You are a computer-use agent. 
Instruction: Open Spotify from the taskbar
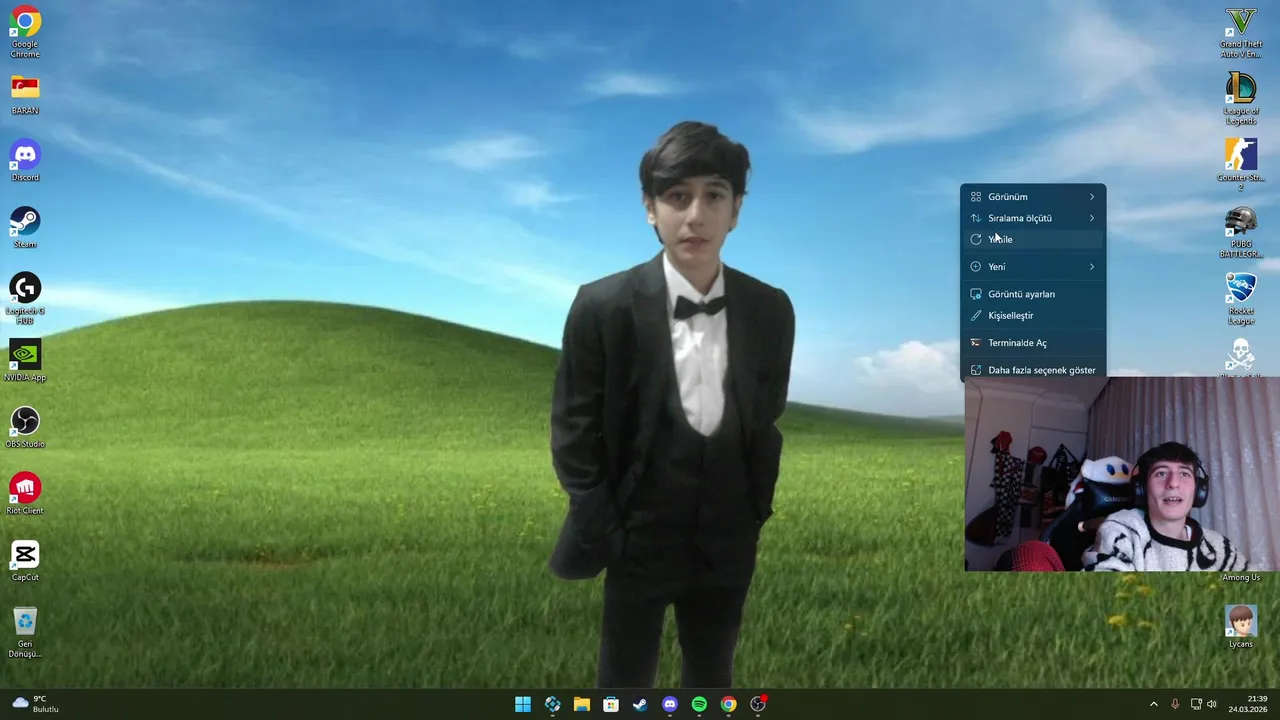(699, 704)
